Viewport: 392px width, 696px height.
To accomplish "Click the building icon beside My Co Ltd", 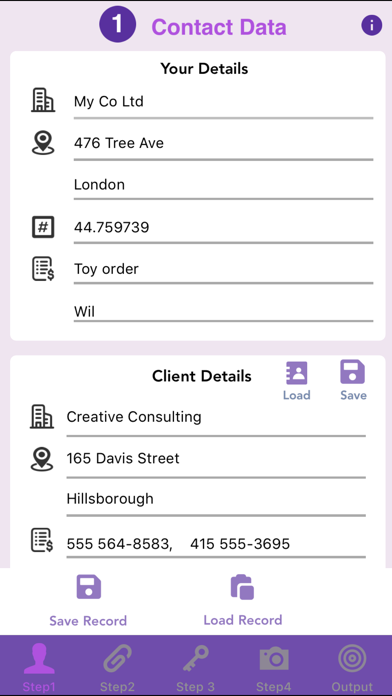I will pyautogui.click(x=43, y=100).
